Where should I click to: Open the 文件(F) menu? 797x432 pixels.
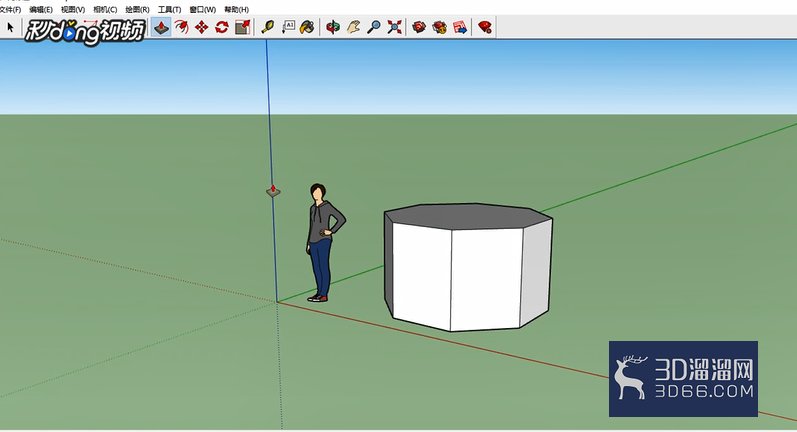[x=10, y=10]
